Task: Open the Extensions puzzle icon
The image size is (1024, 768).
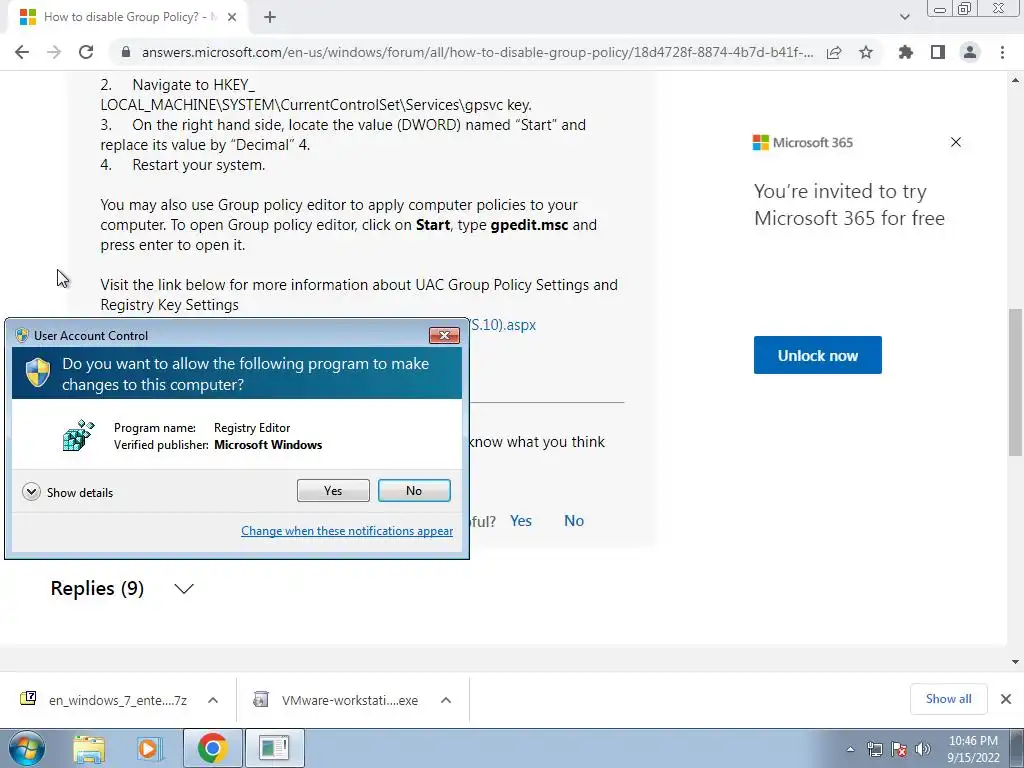Action: click(906, 52)
